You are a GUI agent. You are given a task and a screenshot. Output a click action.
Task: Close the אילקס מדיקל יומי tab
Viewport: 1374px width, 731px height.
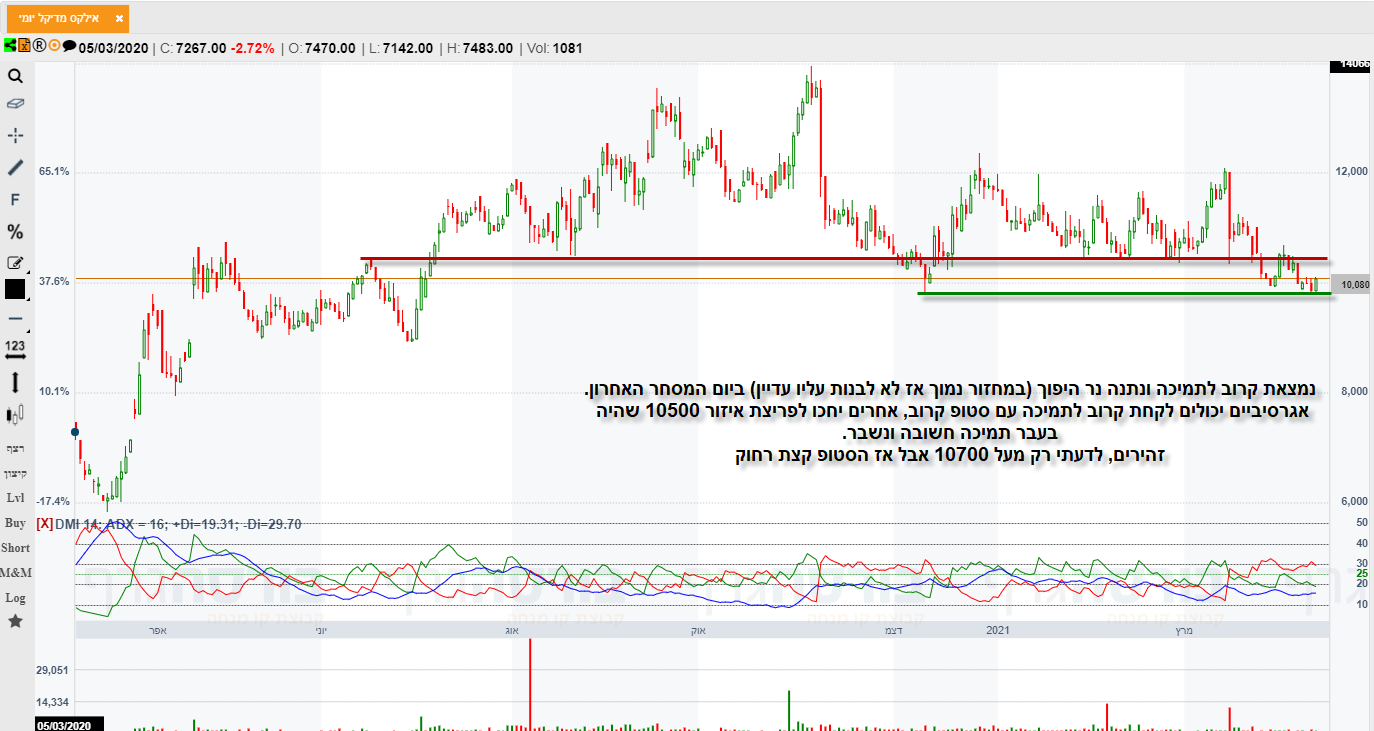pos(119,19)
